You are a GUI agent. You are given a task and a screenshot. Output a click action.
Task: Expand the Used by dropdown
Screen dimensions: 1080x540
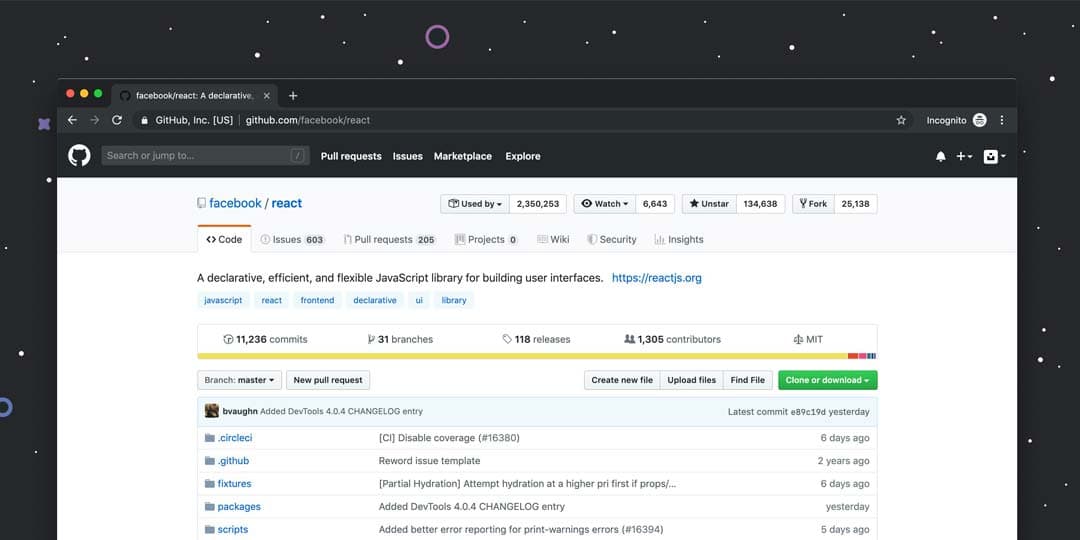click(475, 203)
